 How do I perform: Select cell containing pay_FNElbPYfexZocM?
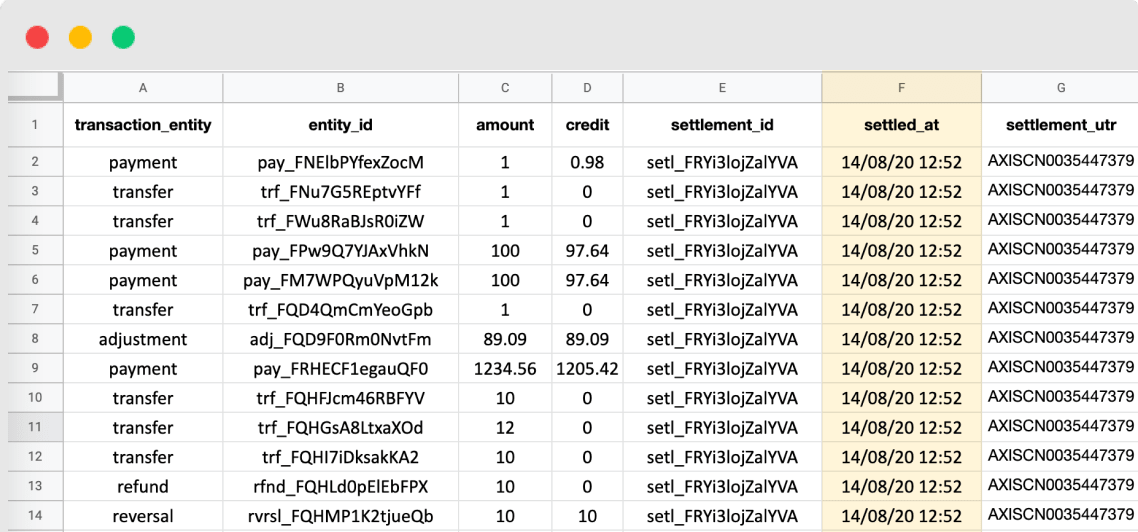(340, 162)
